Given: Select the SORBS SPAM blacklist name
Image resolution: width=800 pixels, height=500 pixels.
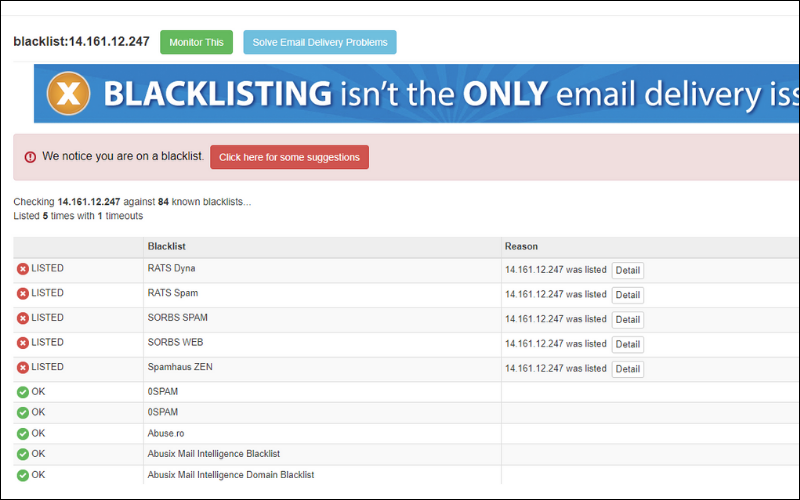Looking at the screenshot, I should pos(178,317).
